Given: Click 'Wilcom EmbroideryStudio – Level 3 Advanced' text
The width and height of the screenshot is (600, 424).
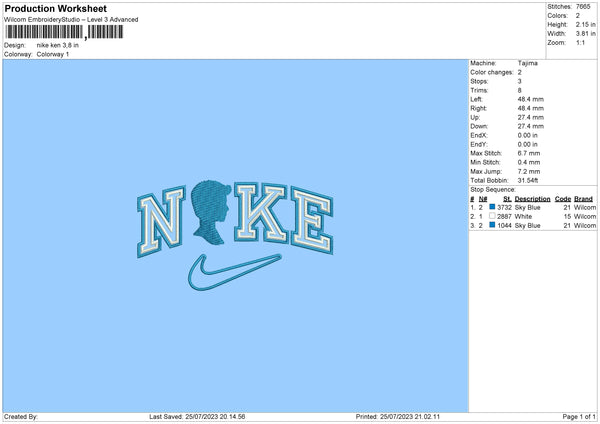Looking at the screenshot, I should 71,20.
